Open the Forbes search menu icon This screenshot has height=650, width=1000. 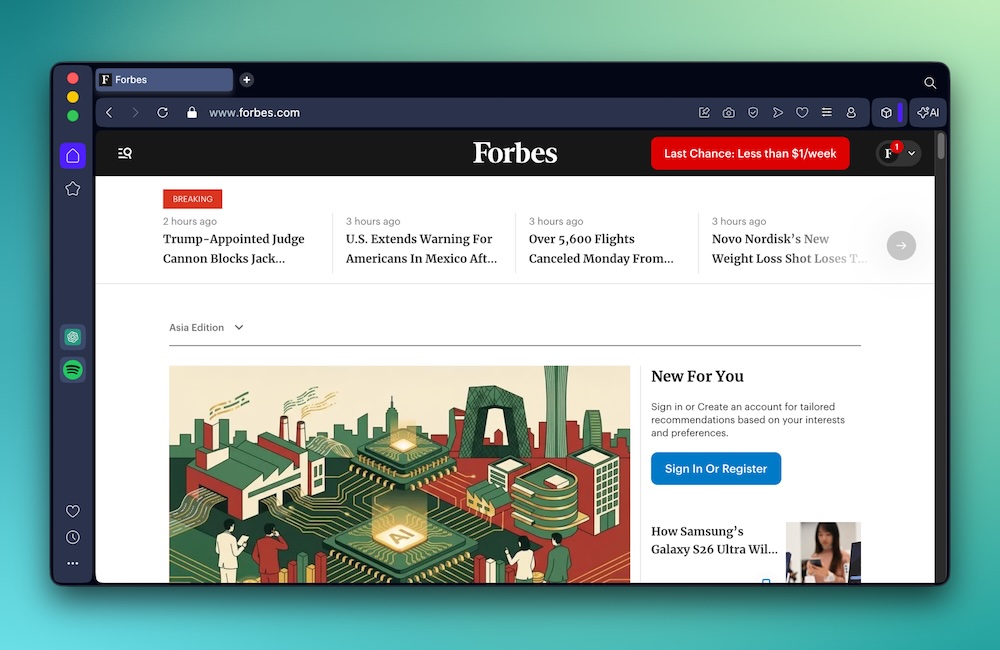click(125, 153)
